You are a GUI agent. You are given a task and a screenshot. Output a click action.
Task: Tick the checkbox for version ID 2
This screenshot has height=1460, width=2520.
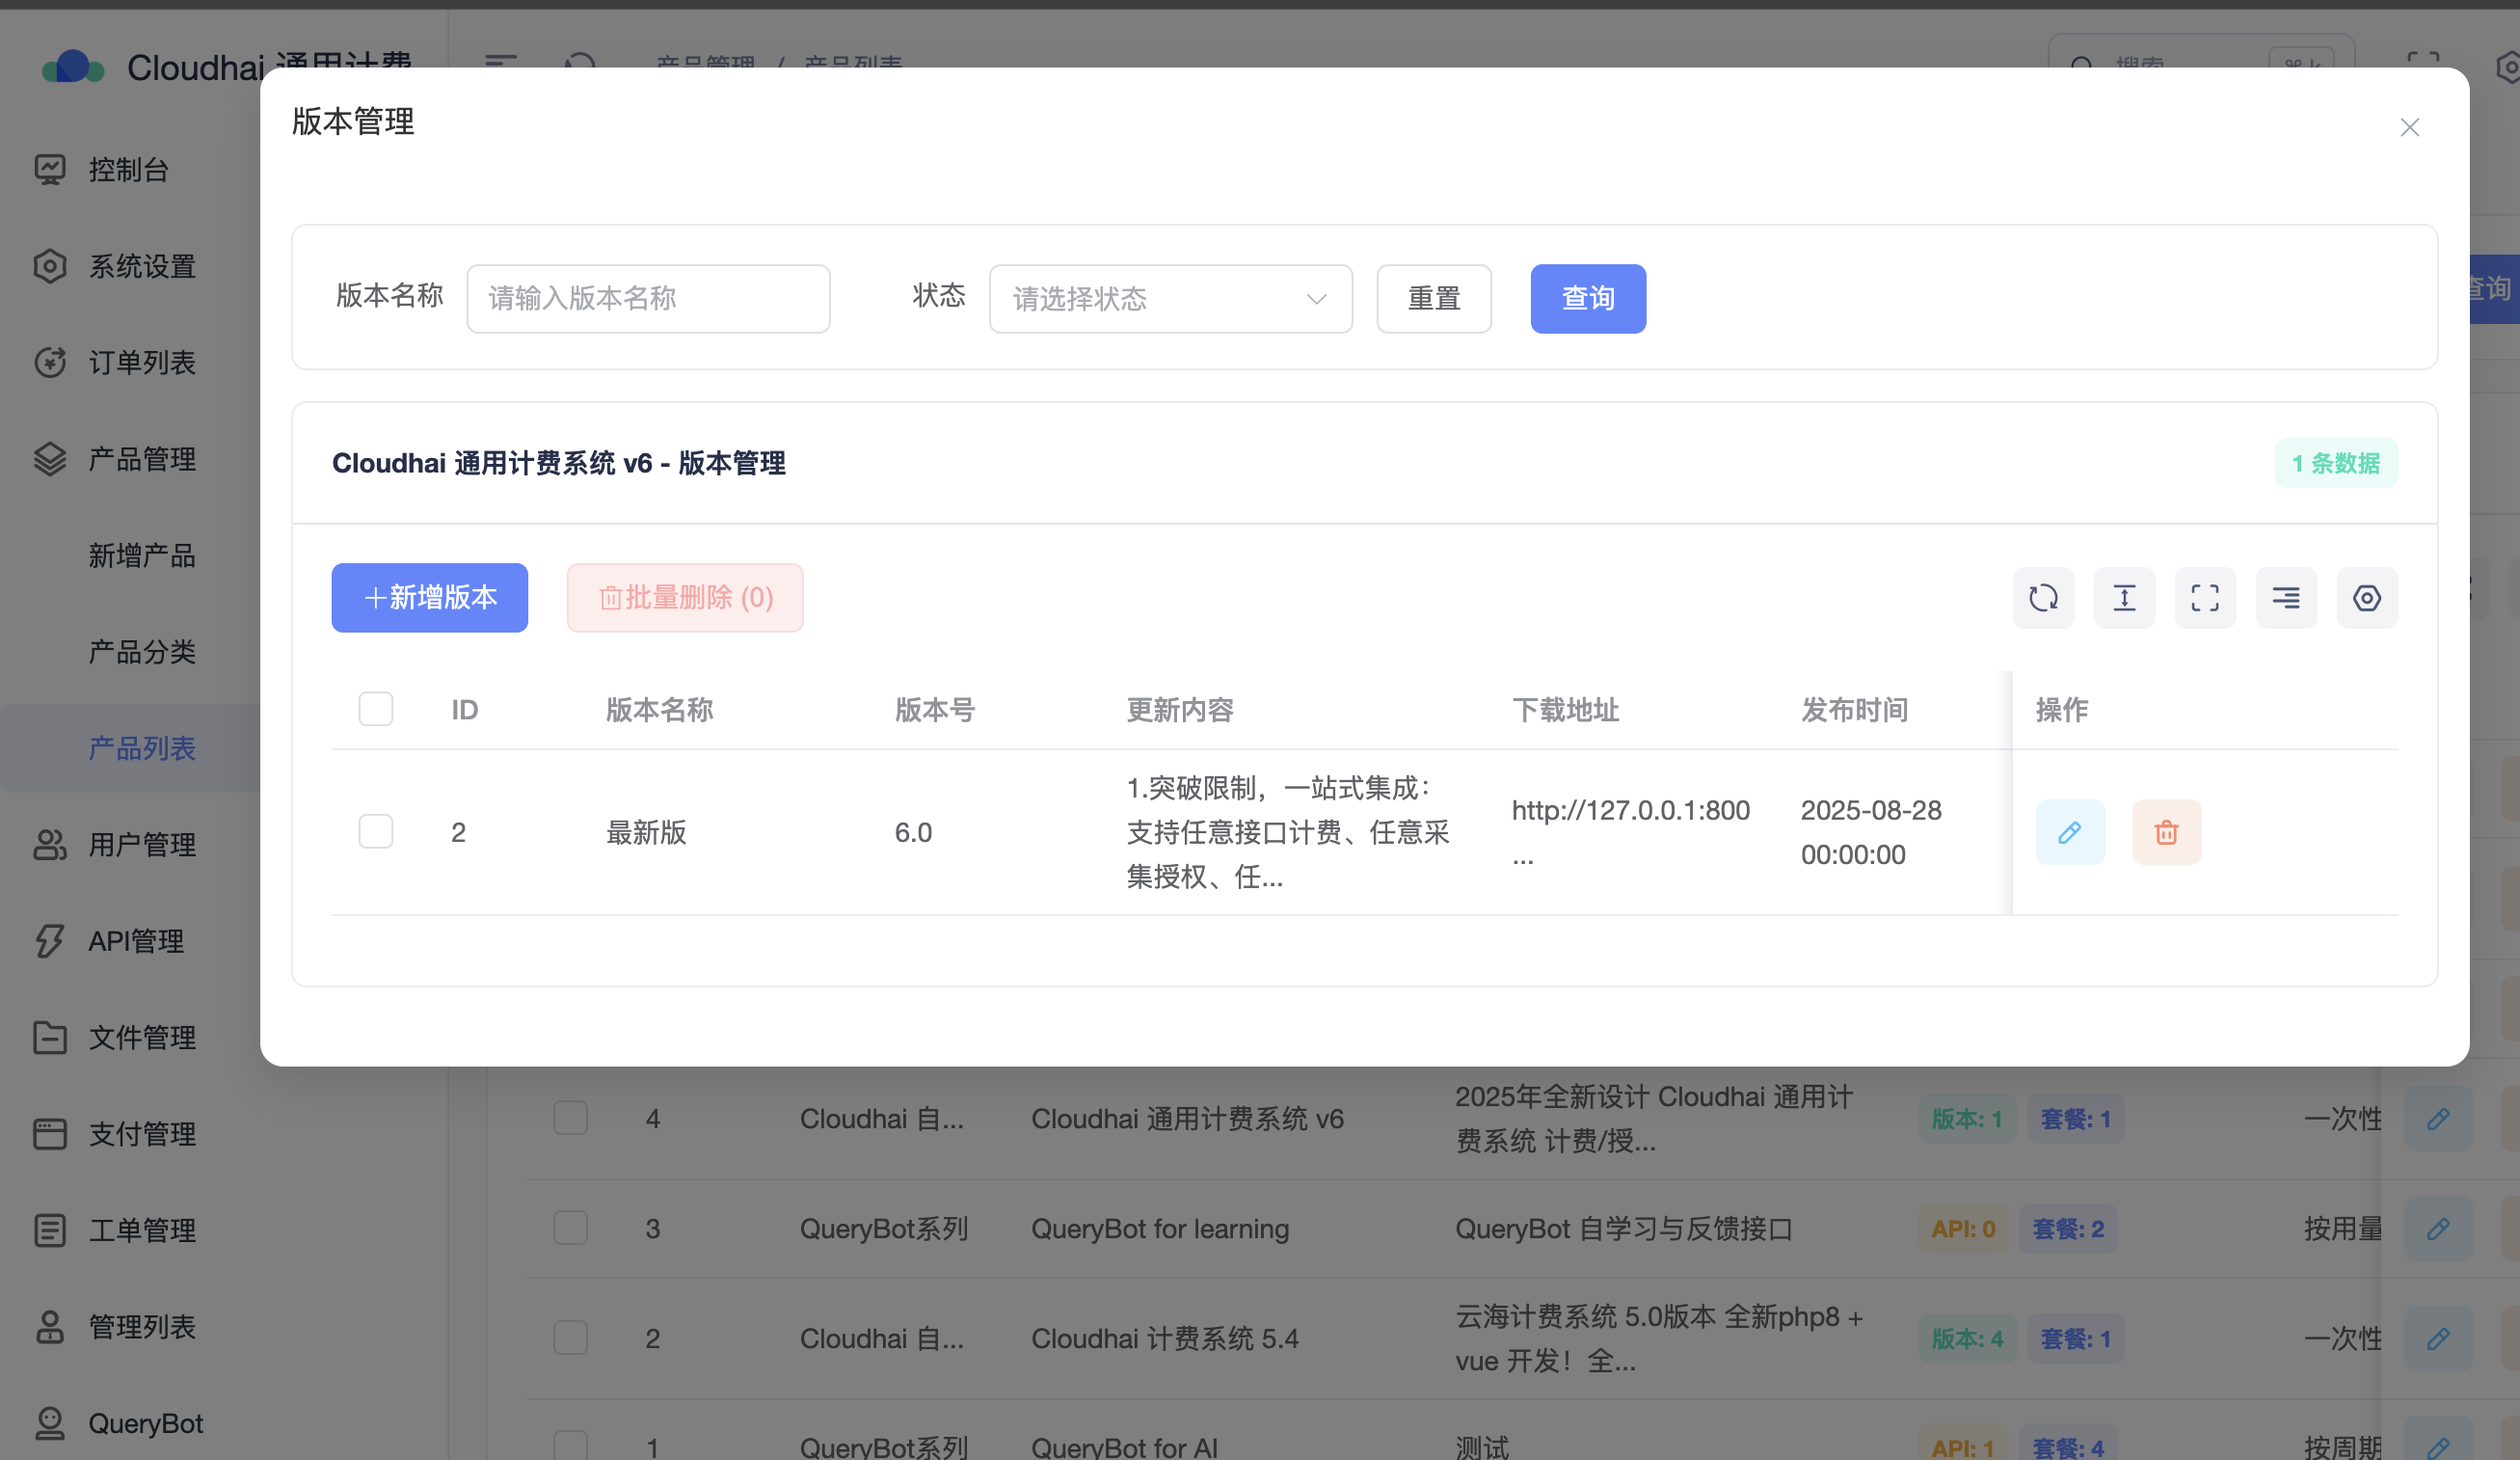[x=375, y=830]
